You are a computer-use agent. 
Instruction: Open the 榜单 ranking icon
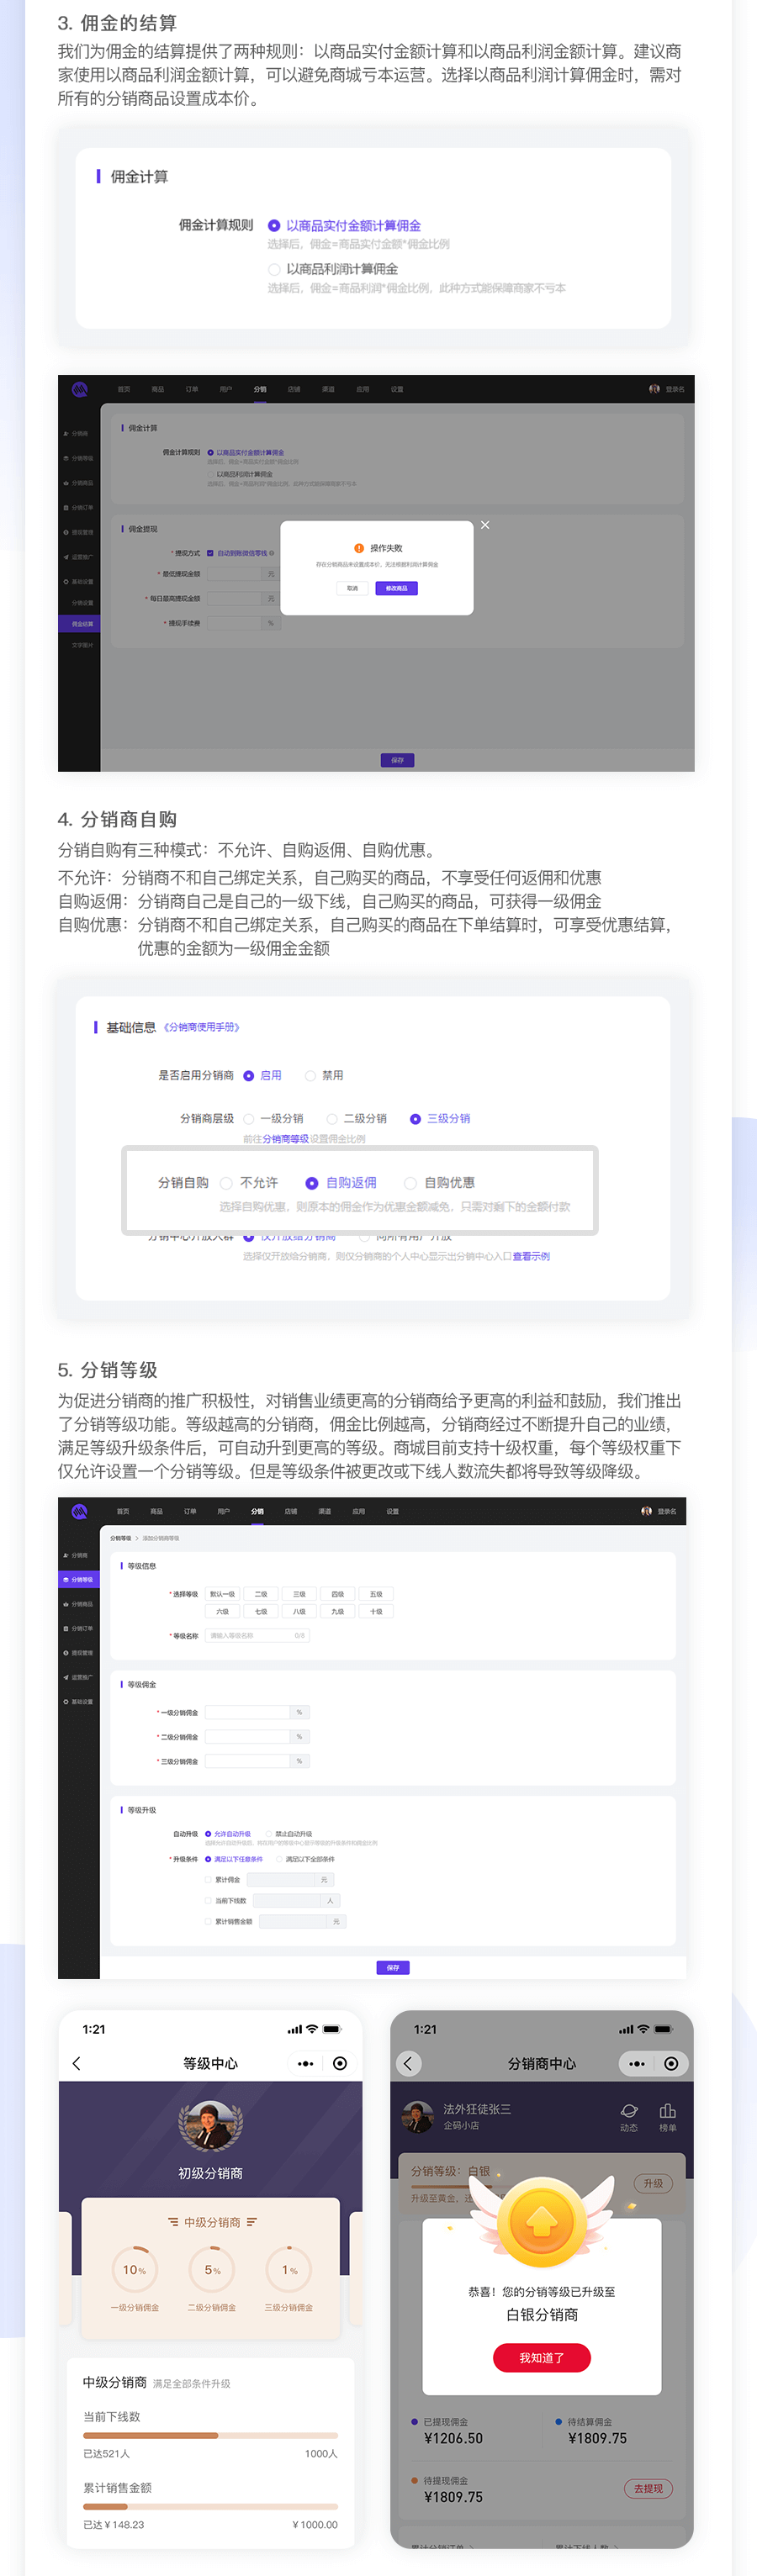[667, 2111]
